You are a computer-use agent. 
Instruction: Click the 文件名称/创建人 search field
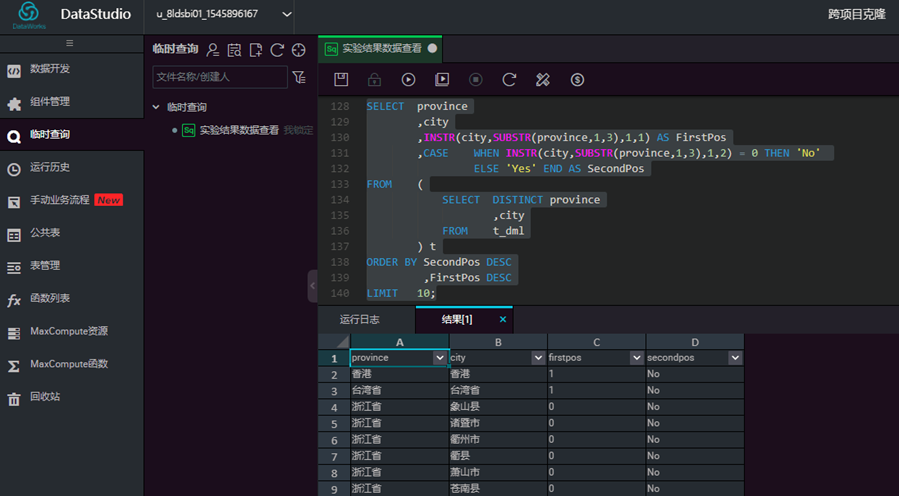(220, 77)
